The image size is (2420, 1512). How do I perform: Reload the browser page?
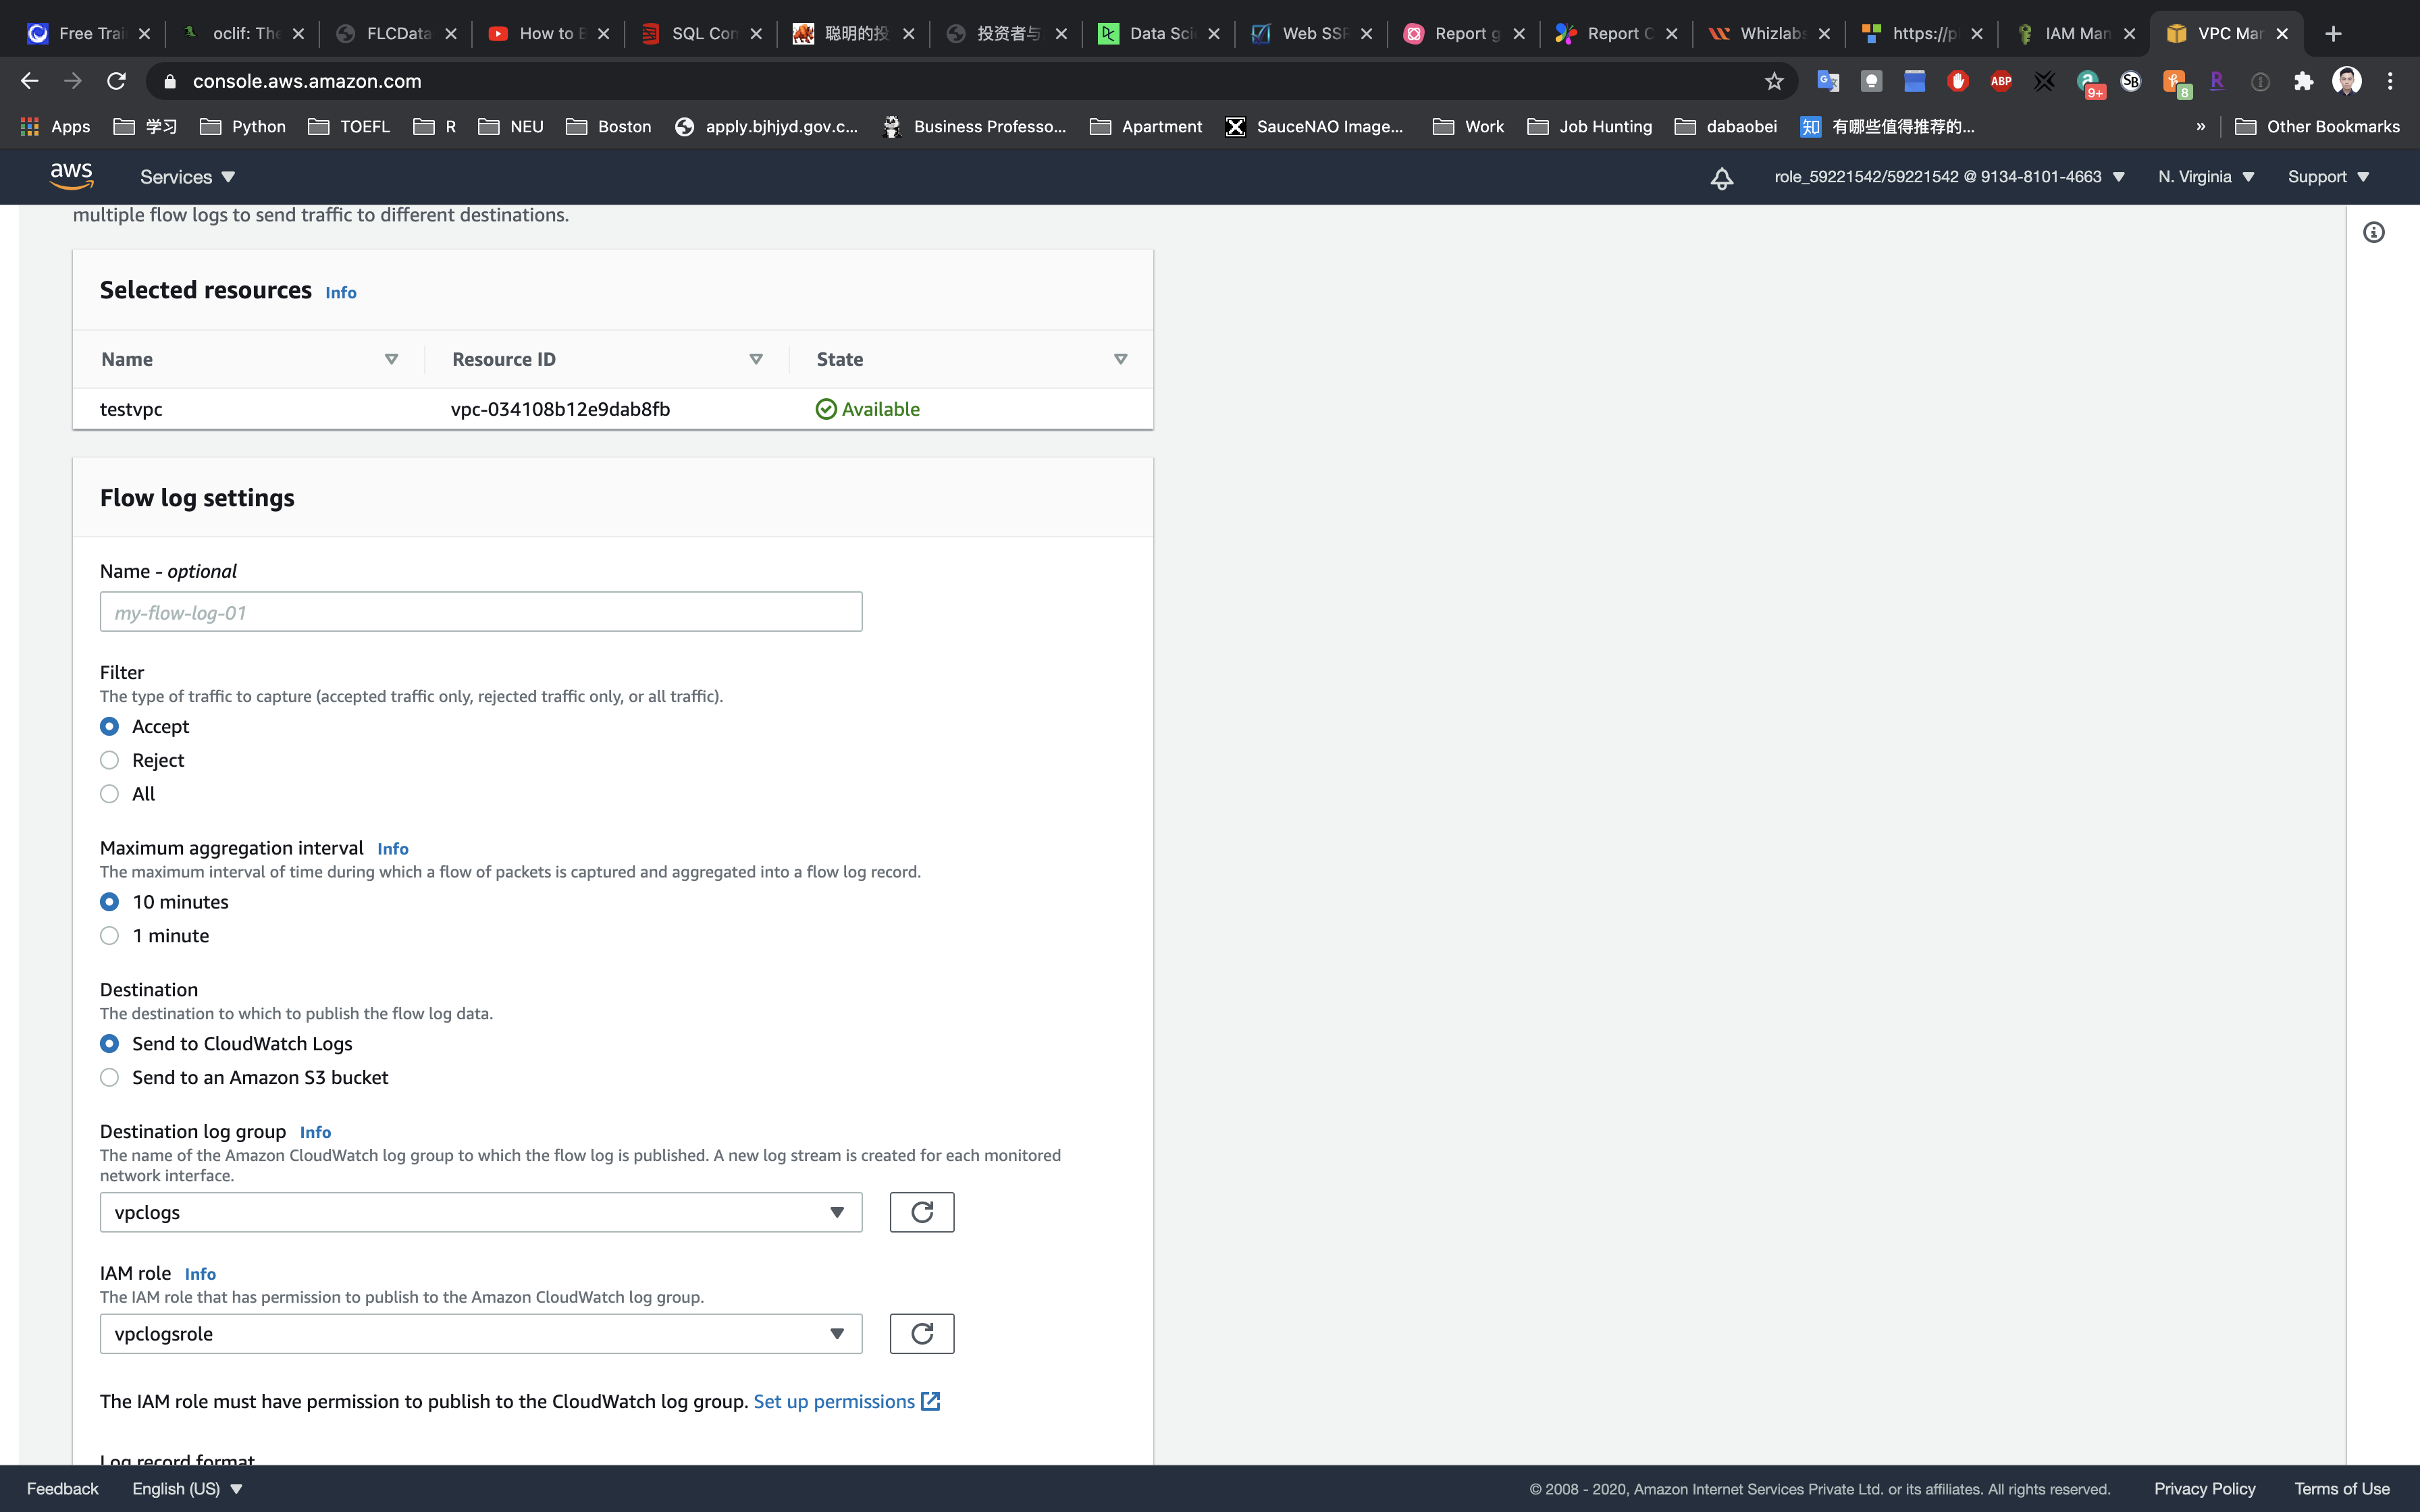[116, 81]
